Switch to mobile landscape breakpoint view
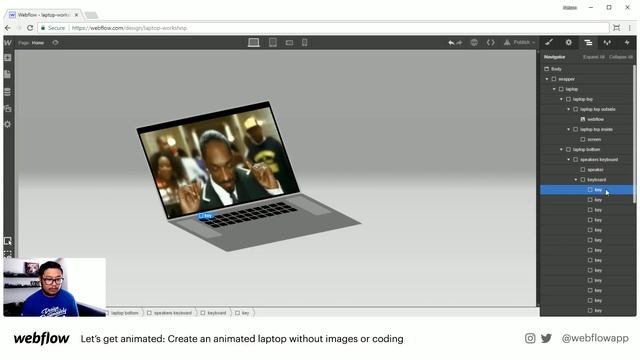Screen dimensions: 640x360 tap(289, 42)
